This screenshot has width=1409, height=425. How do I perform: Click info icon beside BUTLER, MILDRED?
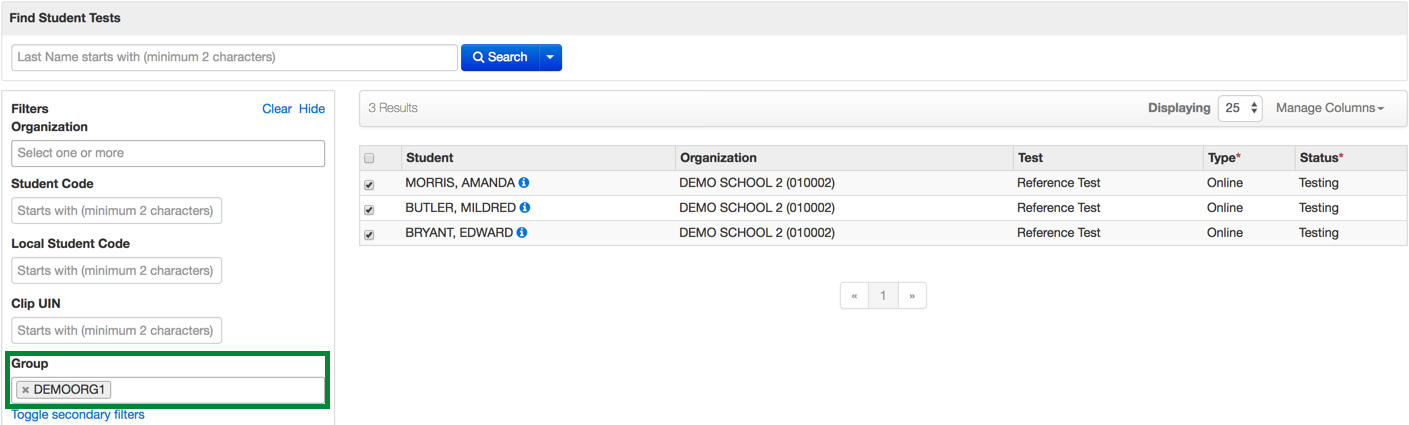tap(525, 208)
